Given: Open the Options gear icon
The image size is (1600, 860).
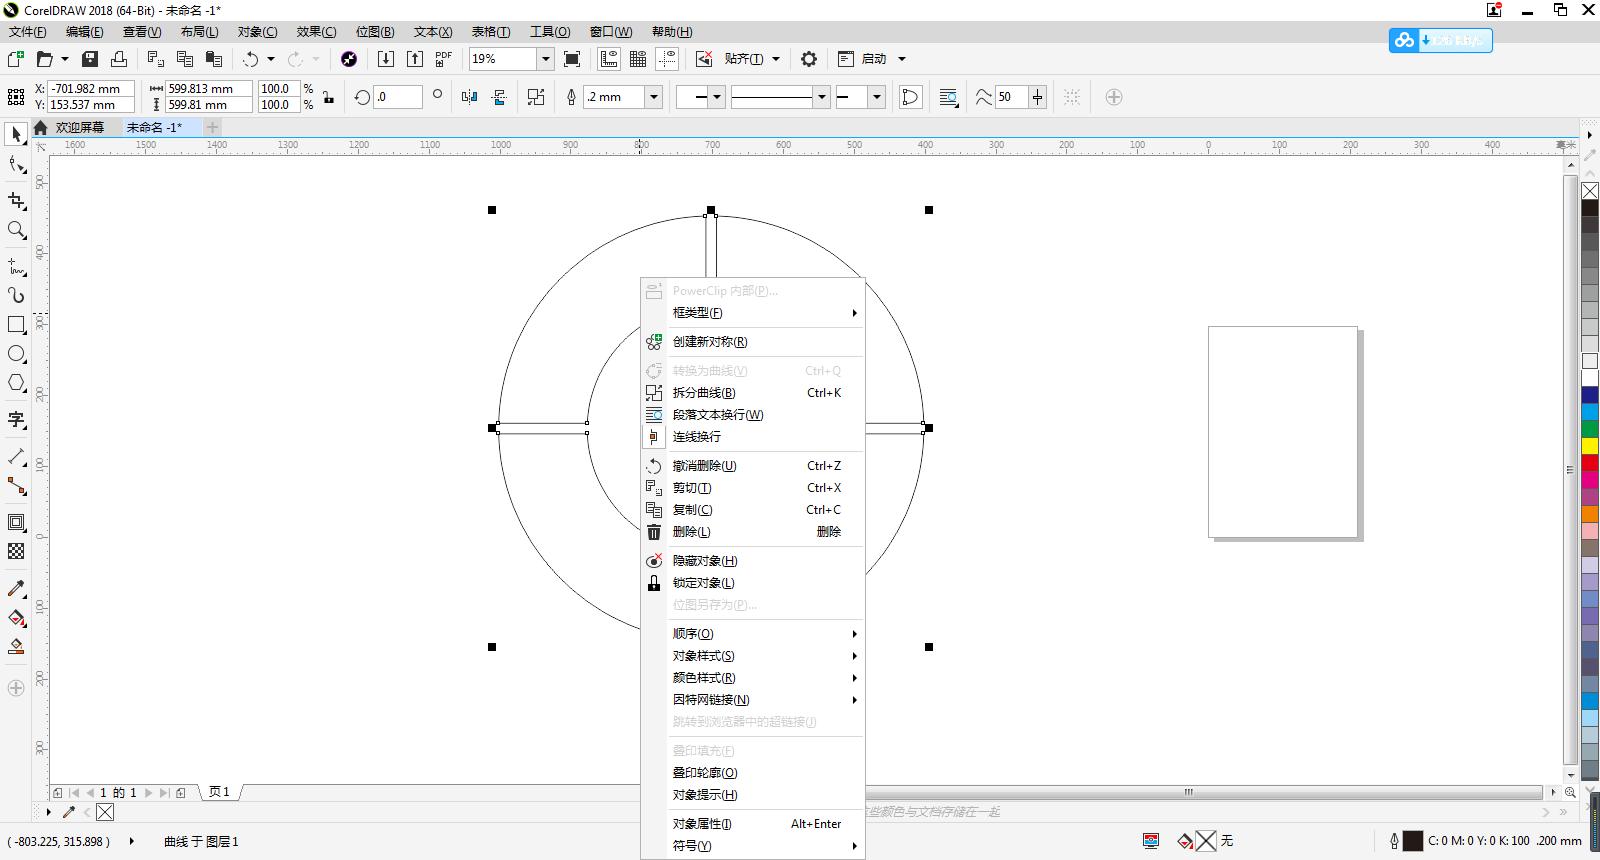Looking at the screenshot, I should 809,59.
